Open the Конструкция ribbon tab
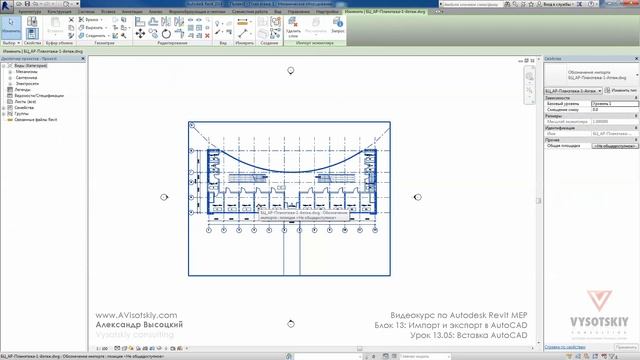 click(x=59, y=12)
